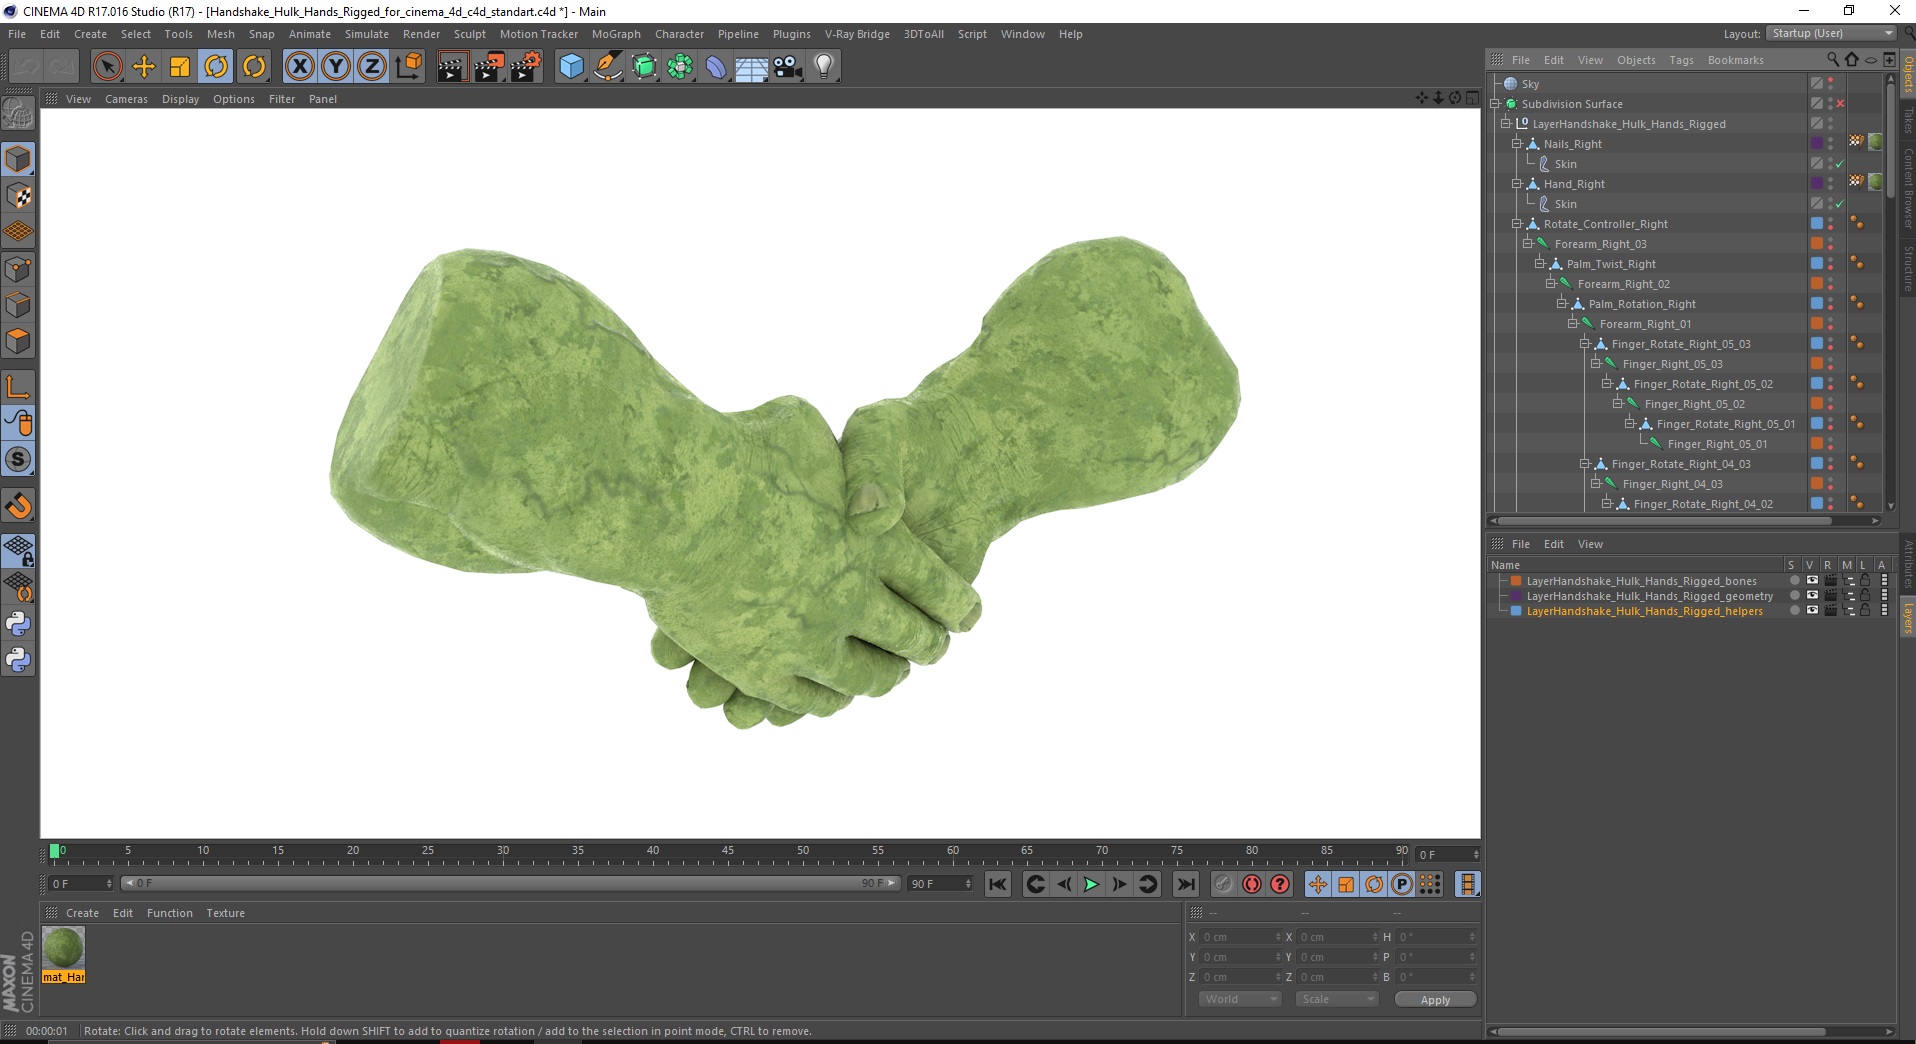Enable Edges mode
Viewport: 1916px width, 1044px height.
(18, 305)
